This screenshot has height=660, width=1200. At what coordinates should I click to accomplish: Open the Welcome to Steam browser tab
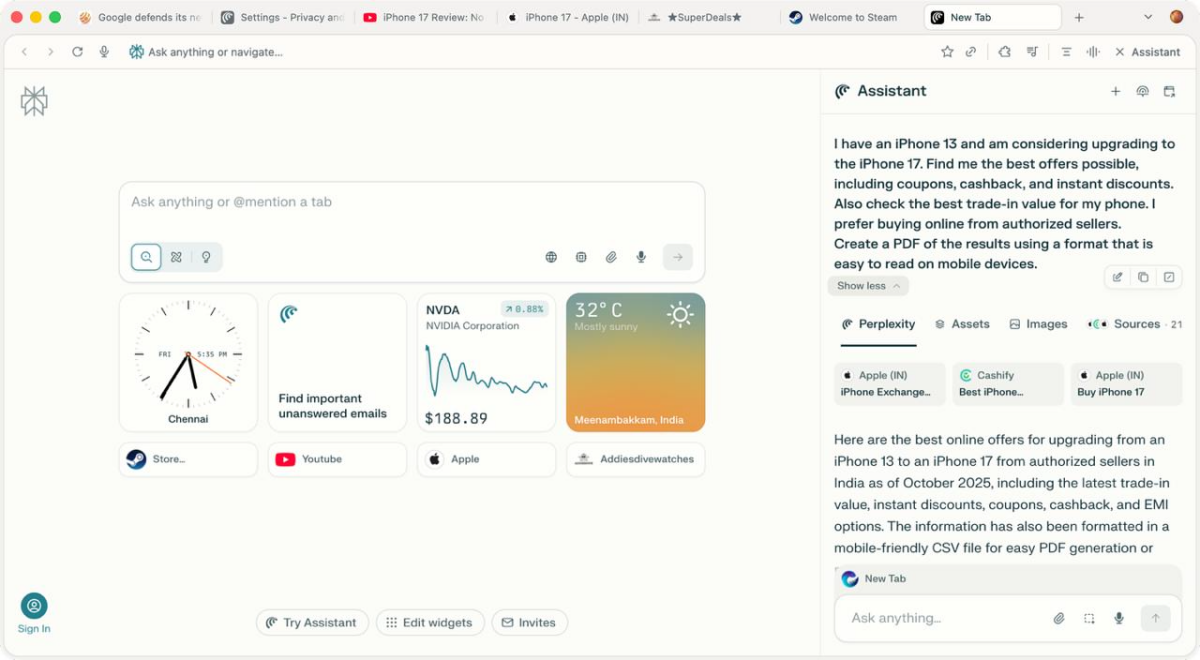click(850, 17)
